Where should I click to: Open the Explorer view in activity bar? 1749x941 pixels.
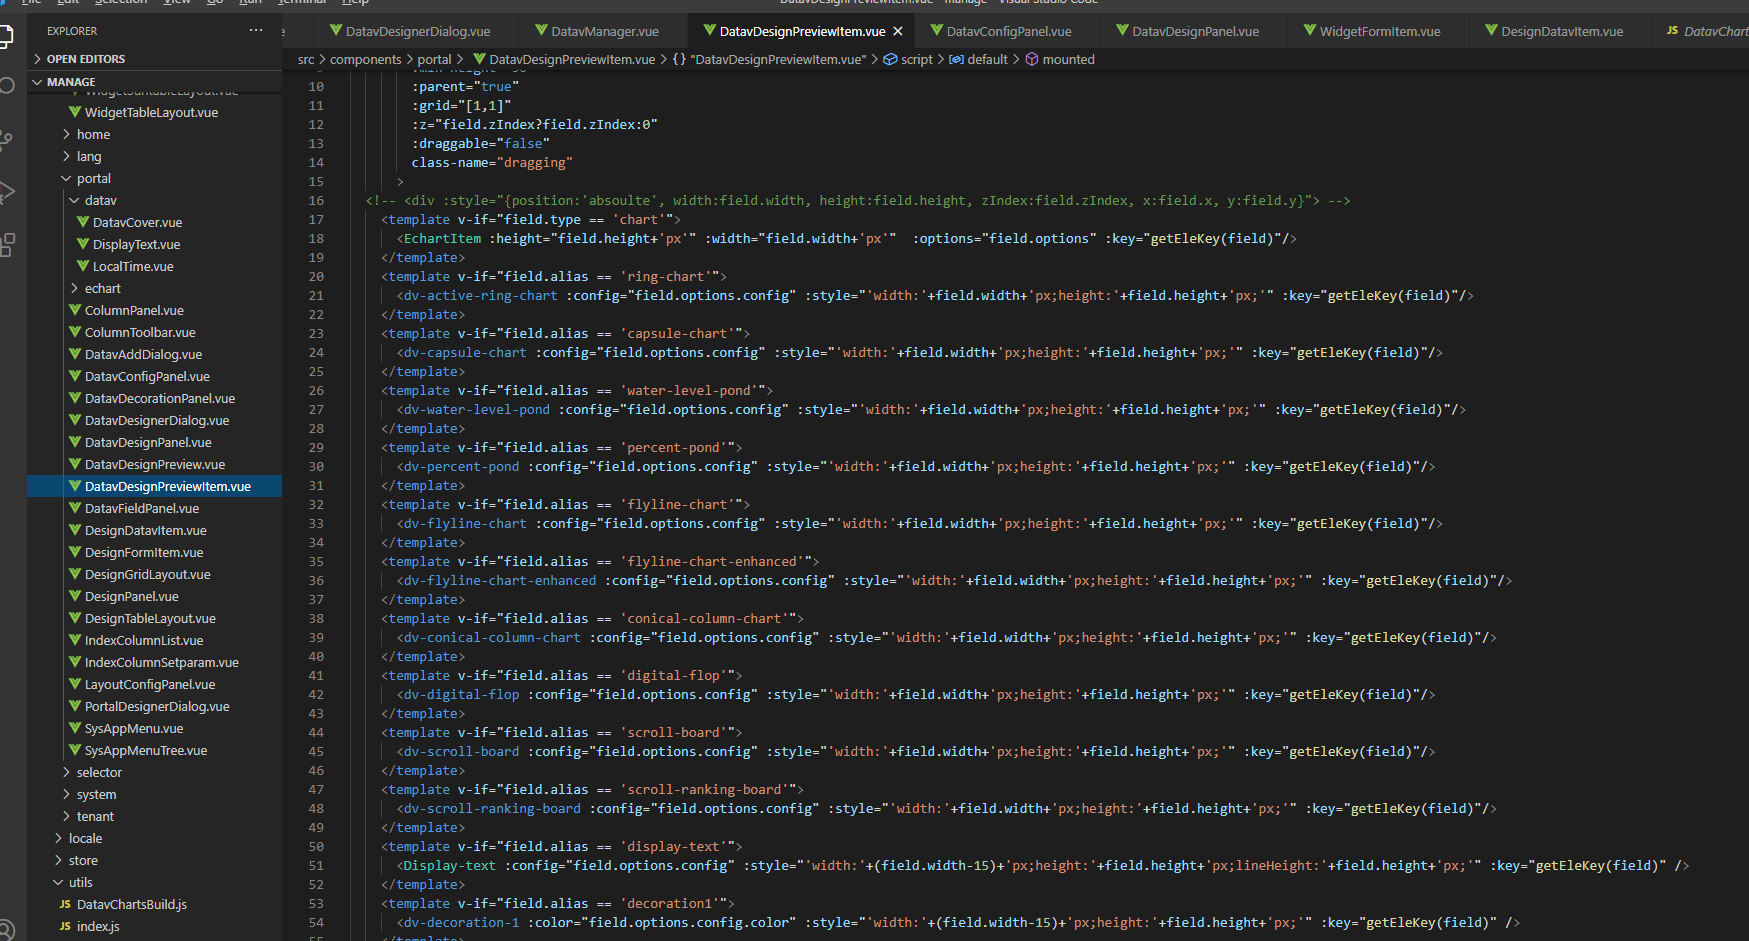point(5,38)
